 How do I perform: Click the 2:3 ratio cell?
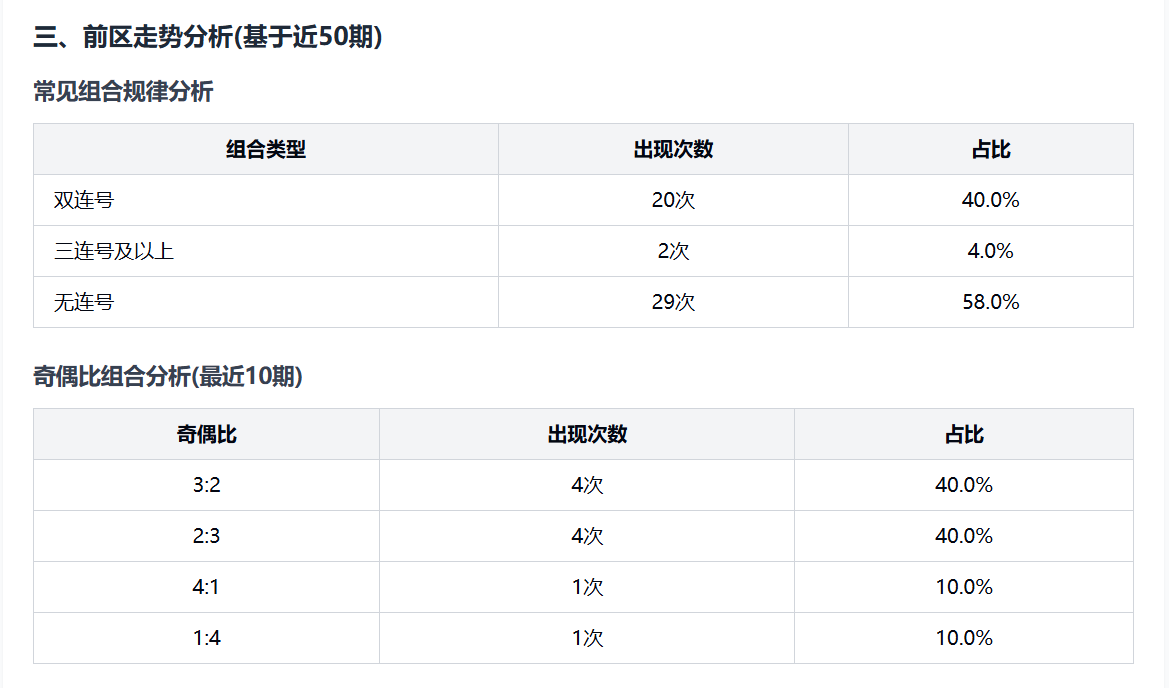coord(206,537)
